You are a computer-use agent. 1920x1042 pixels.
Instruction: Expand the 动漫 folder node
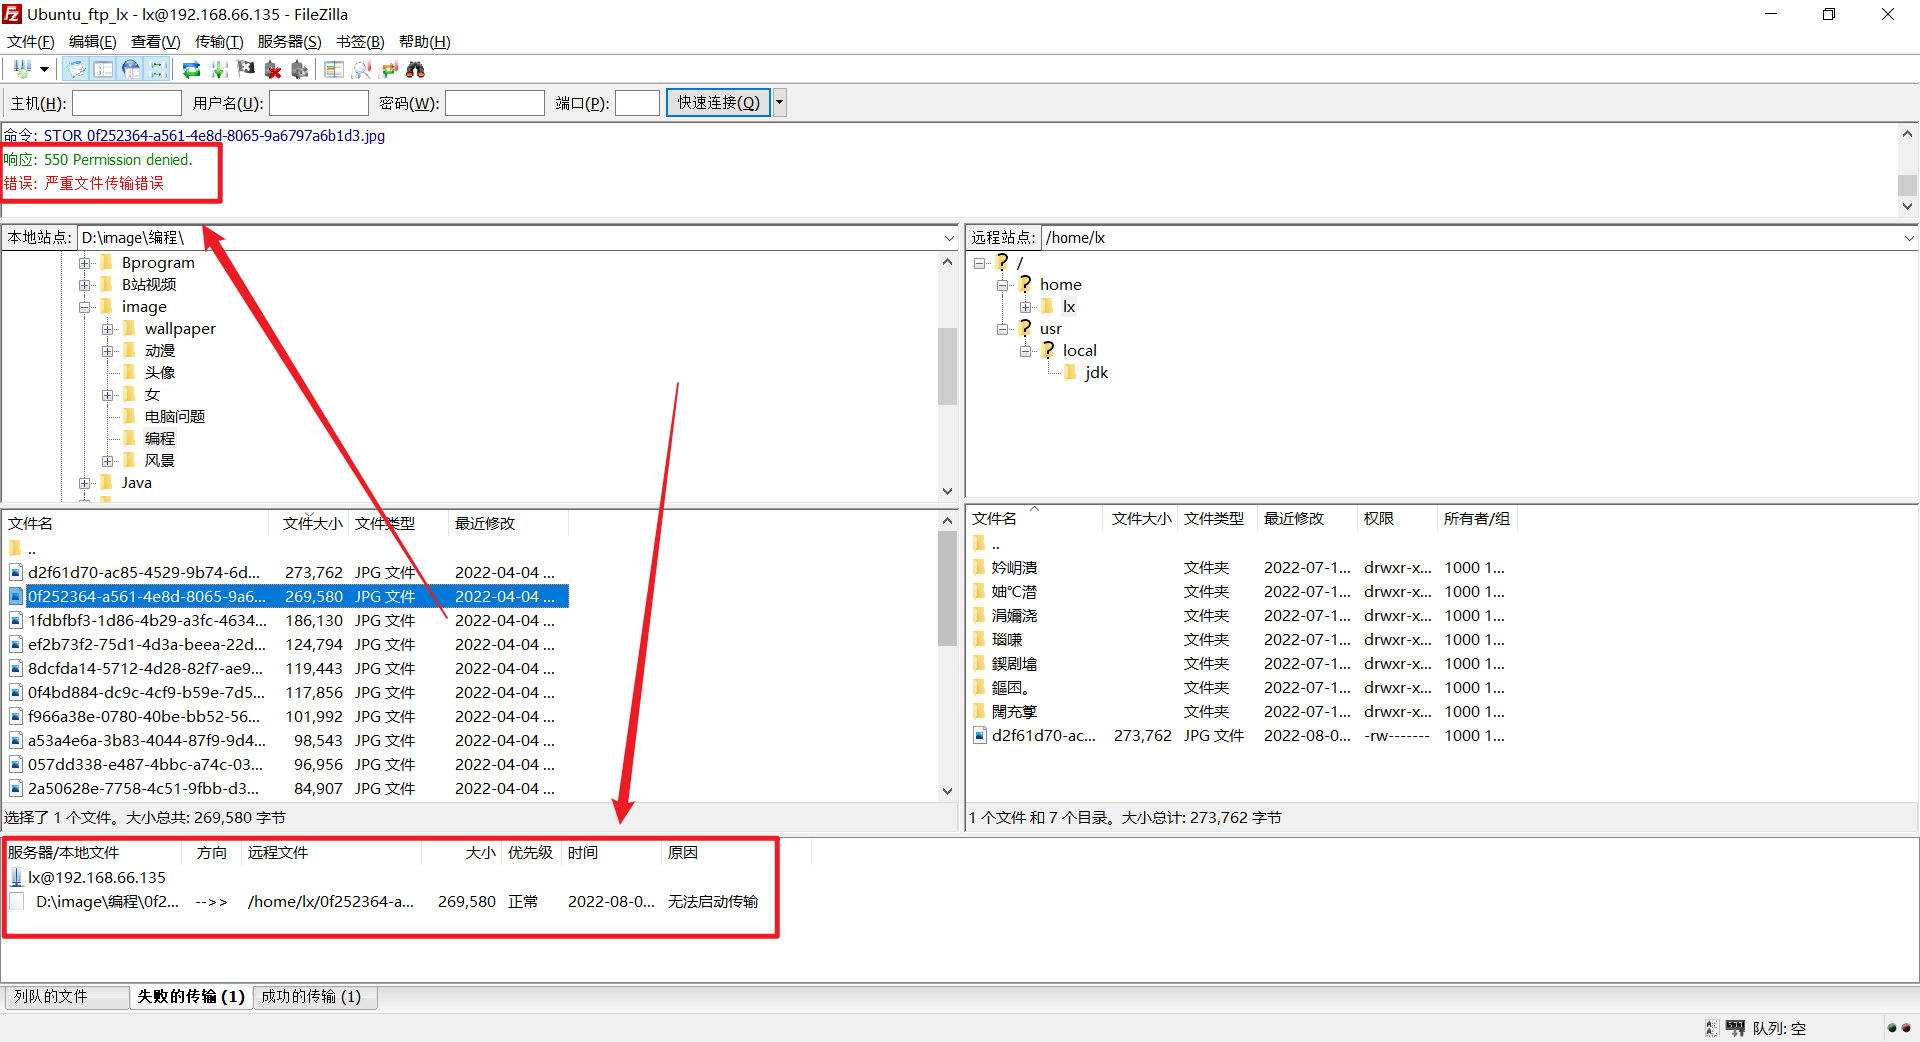[108, 351]
